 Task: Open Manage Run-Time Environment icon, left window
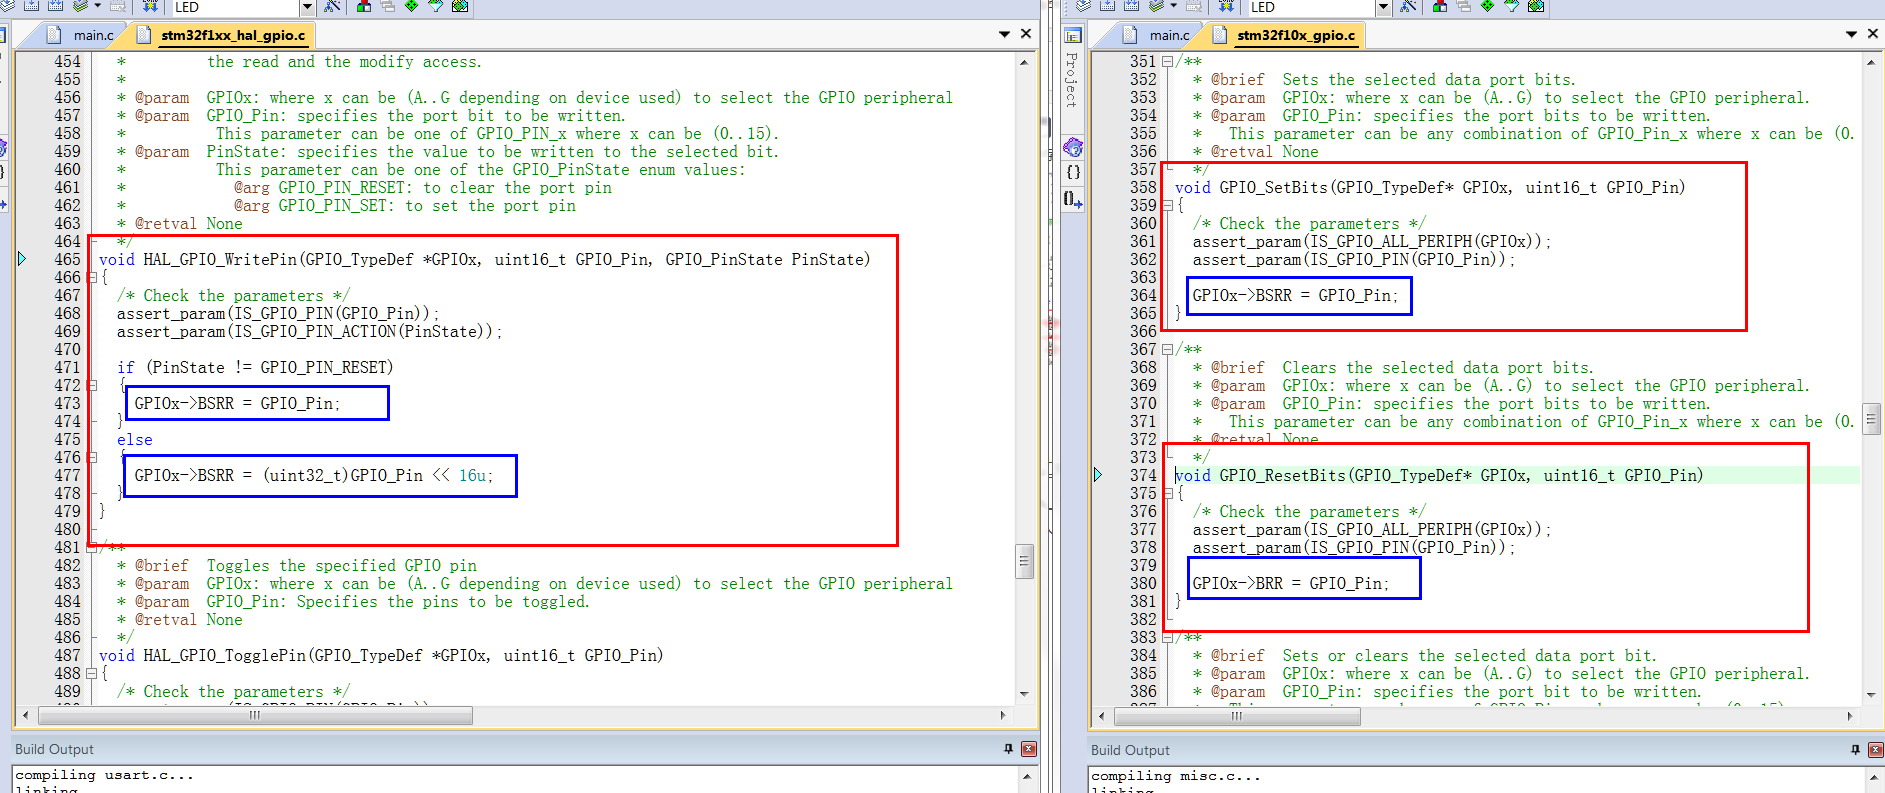411,6
